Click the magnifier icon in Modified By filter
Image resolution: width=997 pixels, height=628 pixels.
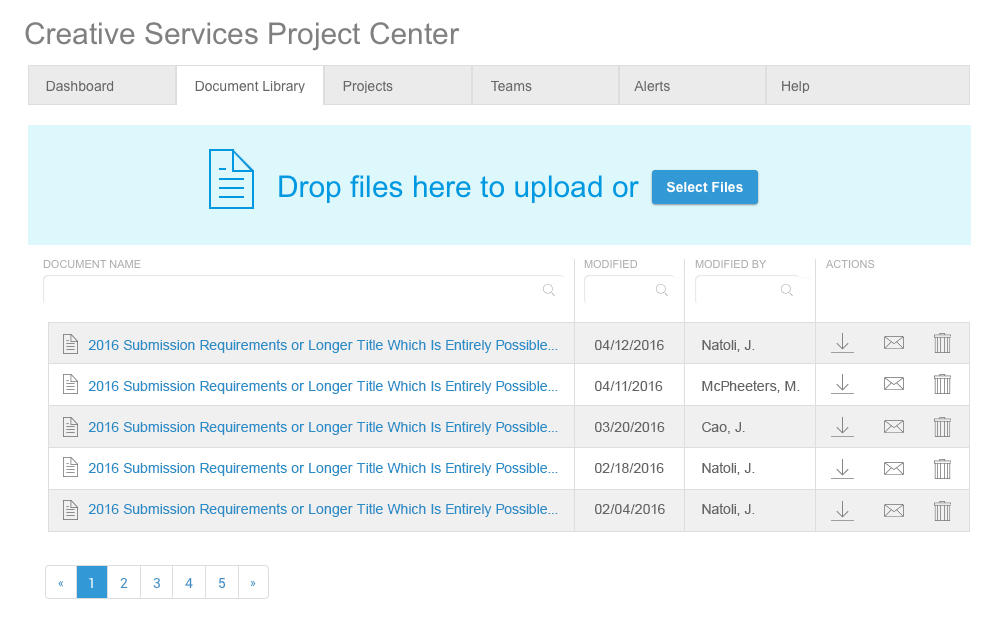pyautogui.click(x=787, y=290)
